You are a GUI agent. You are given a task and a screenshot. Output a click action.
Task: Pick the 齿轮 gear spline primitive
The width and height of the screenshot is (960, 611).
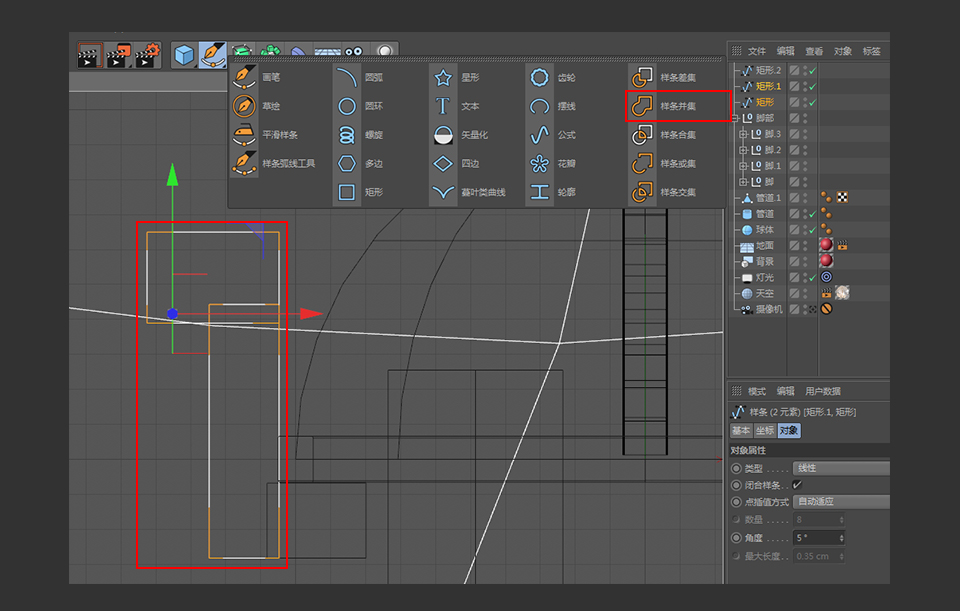[x=568, y=76]
